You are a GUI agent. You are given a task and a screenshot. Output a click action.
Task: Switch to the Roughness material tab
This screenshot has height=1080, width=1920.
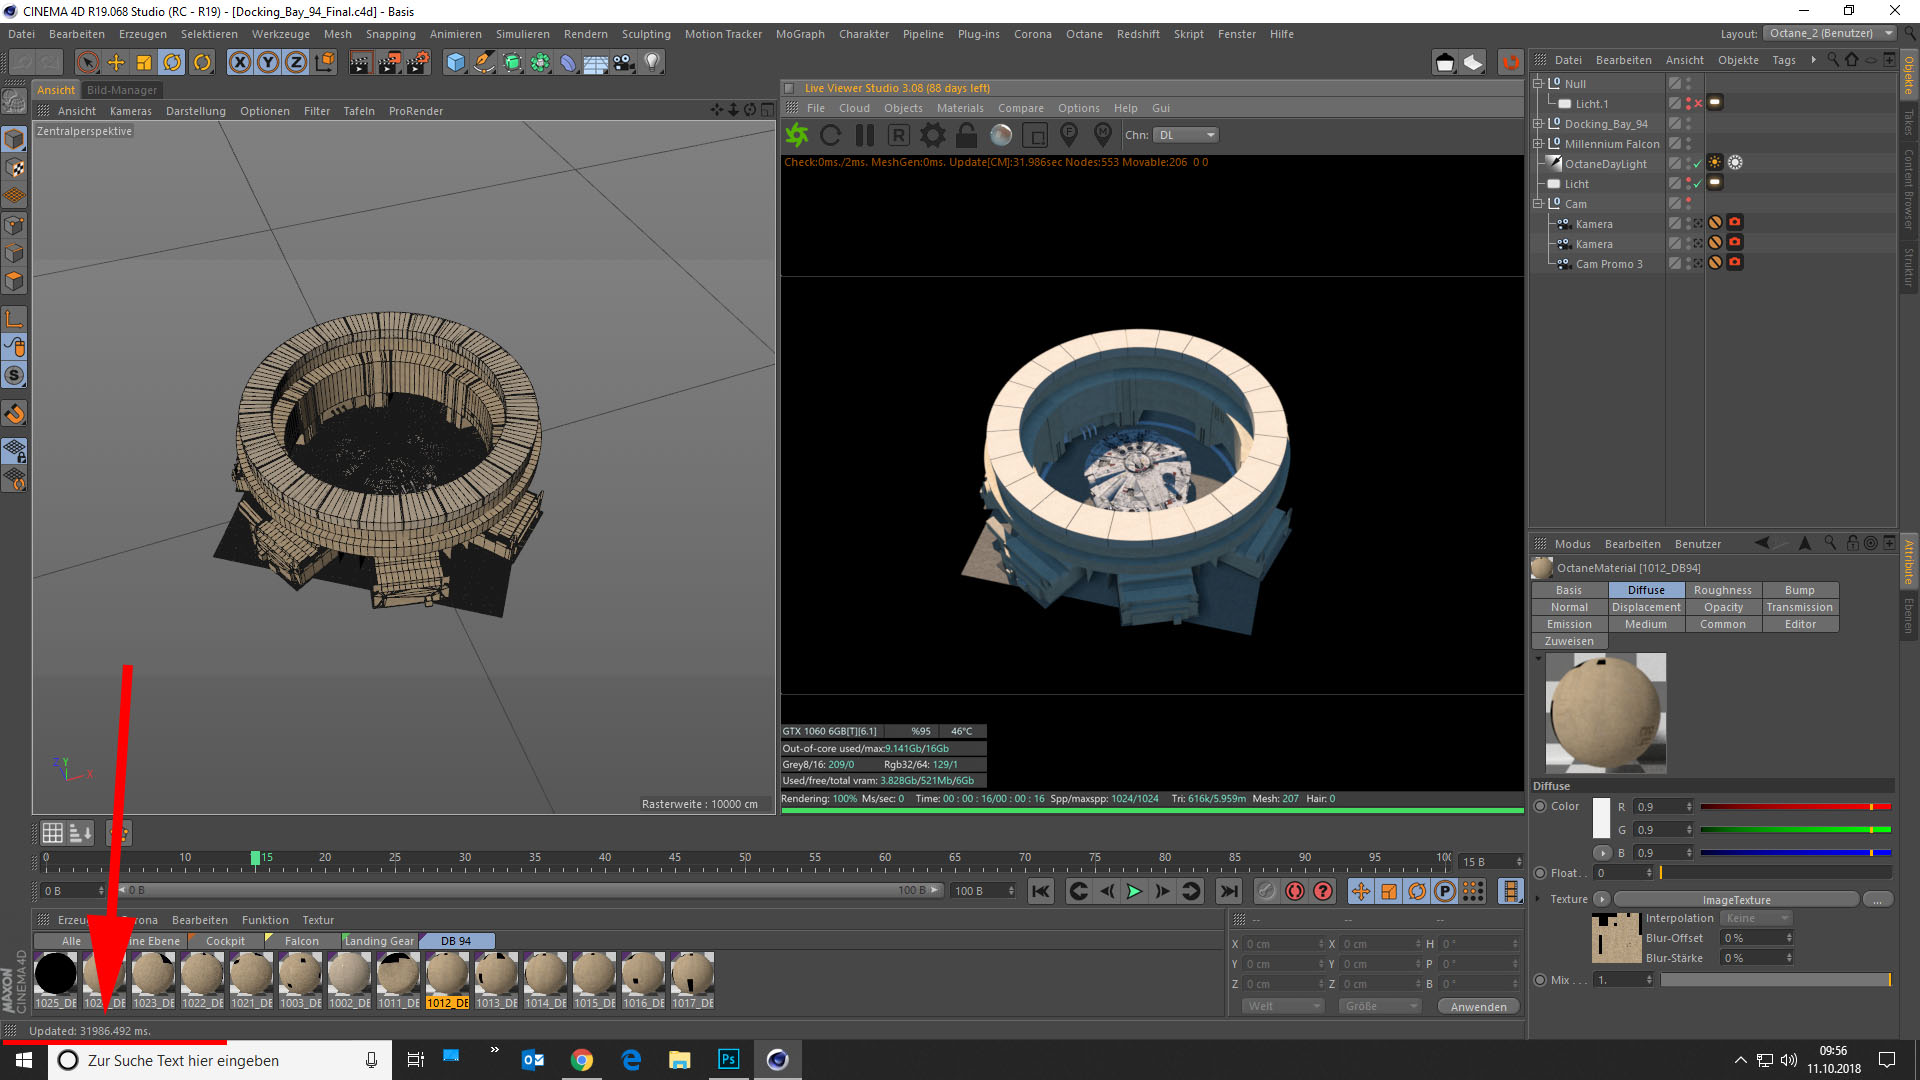(1722, 590)
